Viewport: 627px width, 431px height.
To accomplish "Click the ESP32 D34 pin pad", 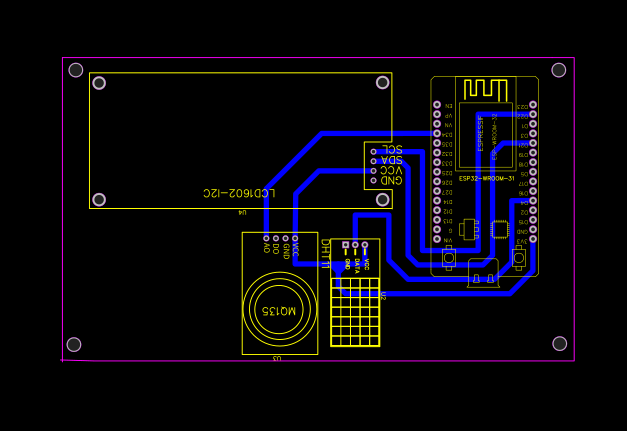I will pyautogui.click(x=437, y=134).
